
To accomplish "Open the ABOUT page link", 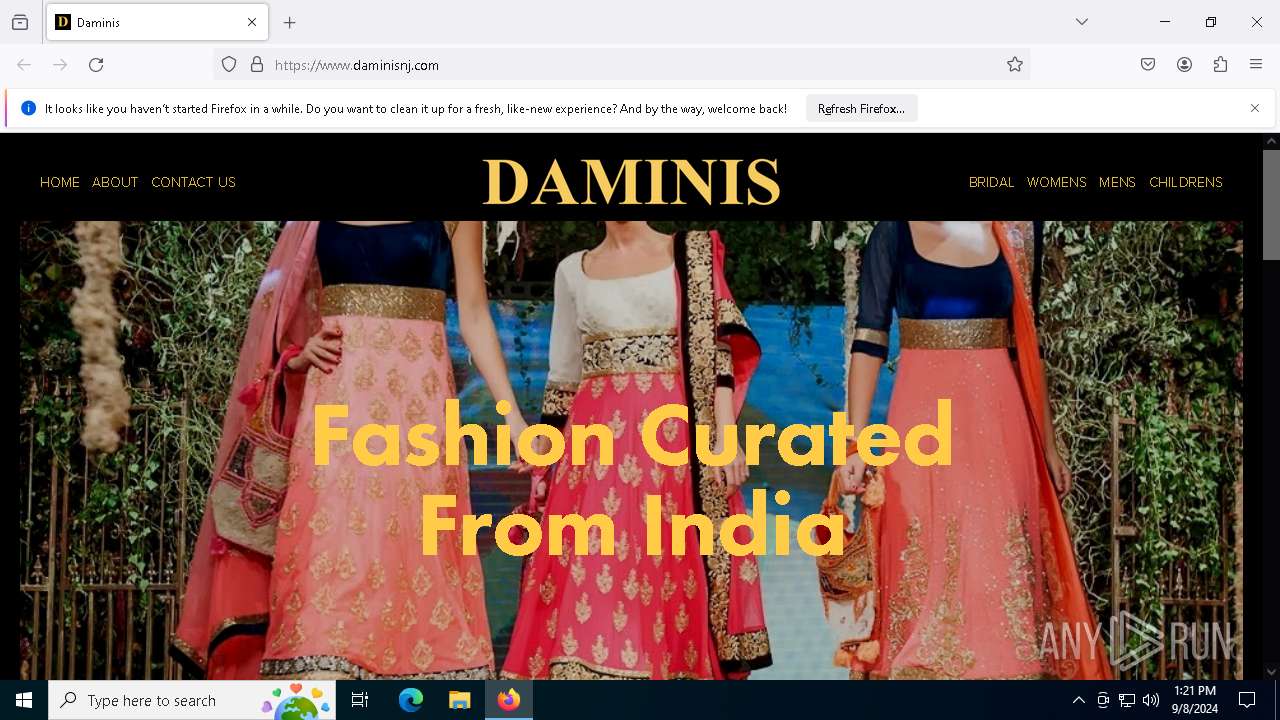I will [x=115, y=182].
